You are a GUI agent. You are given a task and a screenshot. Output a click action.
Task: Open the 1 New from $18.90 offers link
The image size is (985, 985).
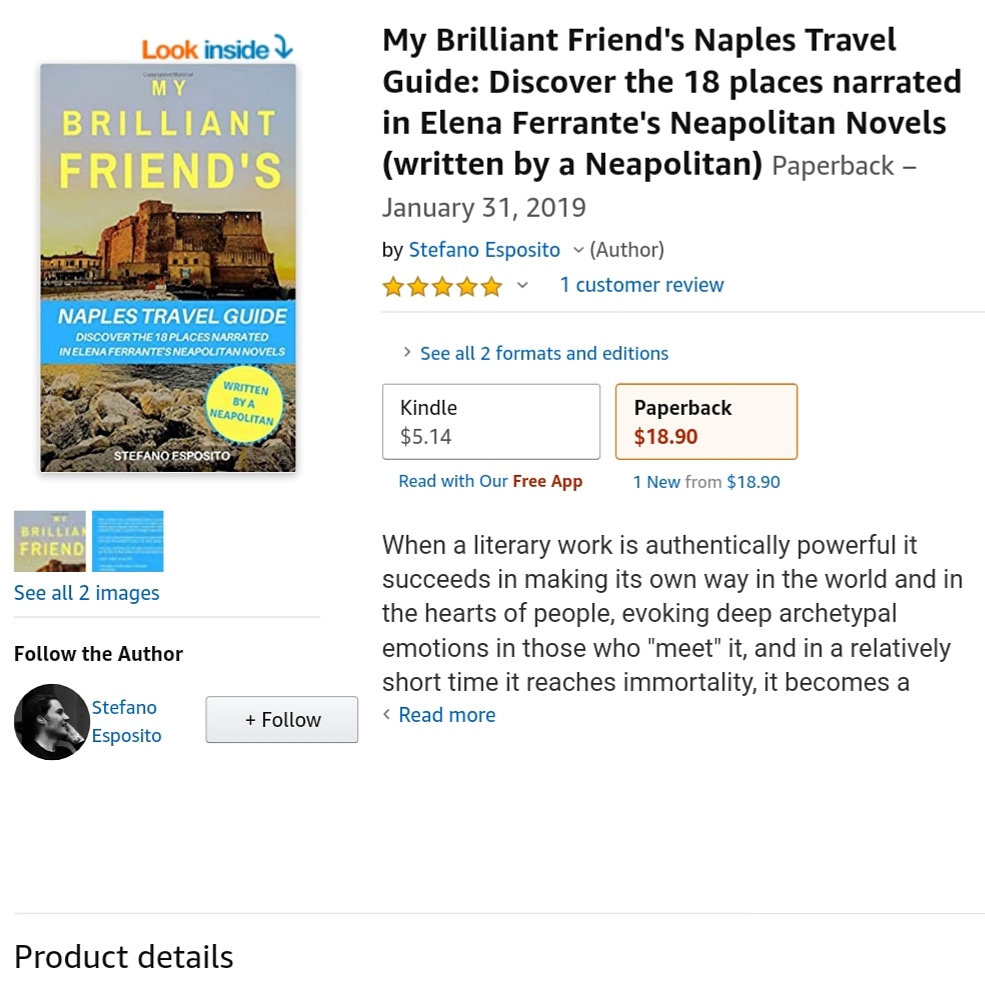[x=706, y=482]
